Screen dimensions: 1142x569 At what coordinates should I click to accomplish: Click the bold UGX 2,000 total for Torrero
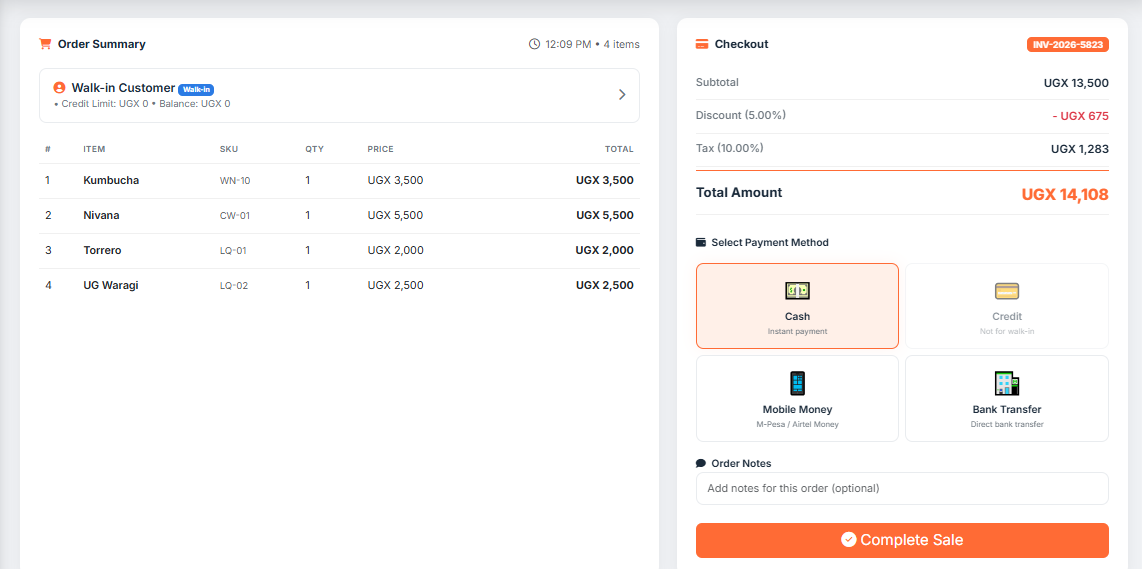point(605,250)
